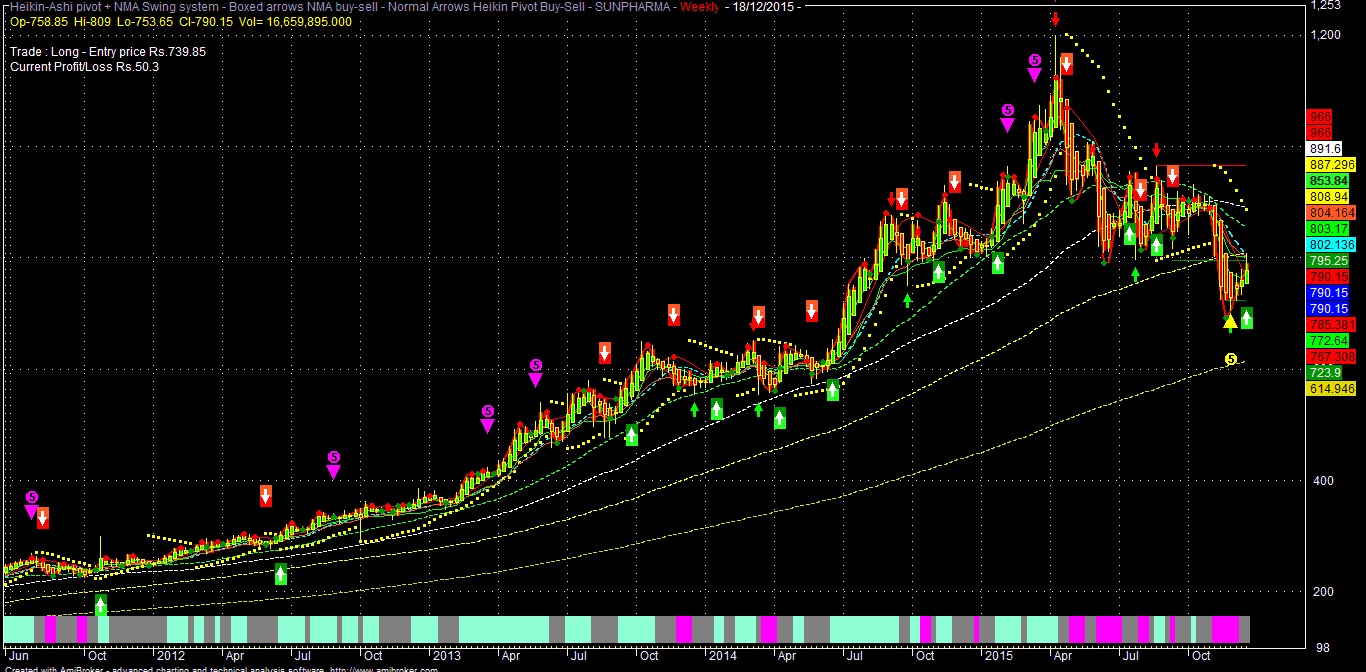The image size is (1366, 672).
Task: Click the yellow 887.296 price label
Action: click(x=1331, y=164)
